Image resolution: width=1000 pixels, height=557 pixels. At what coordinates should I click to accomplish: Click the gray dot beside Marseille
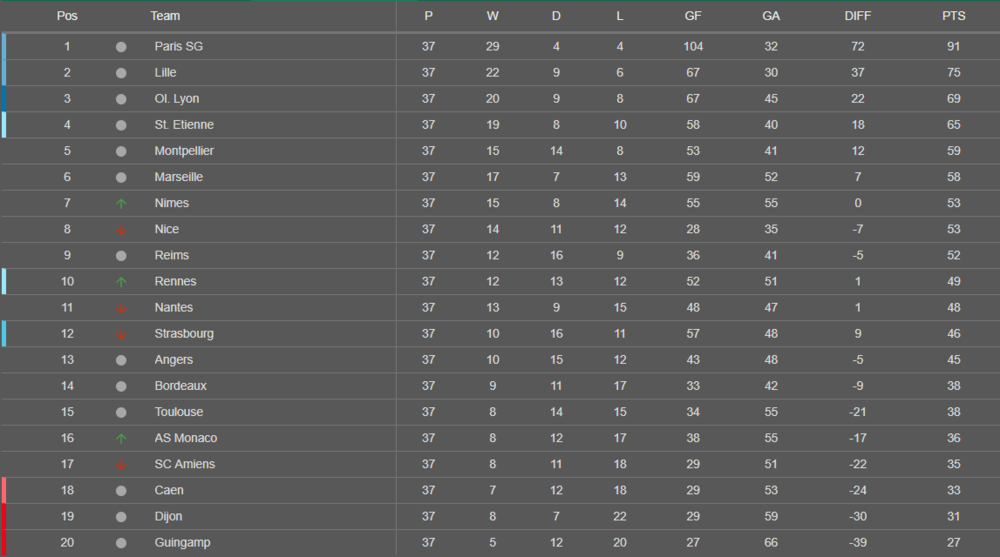121,177
